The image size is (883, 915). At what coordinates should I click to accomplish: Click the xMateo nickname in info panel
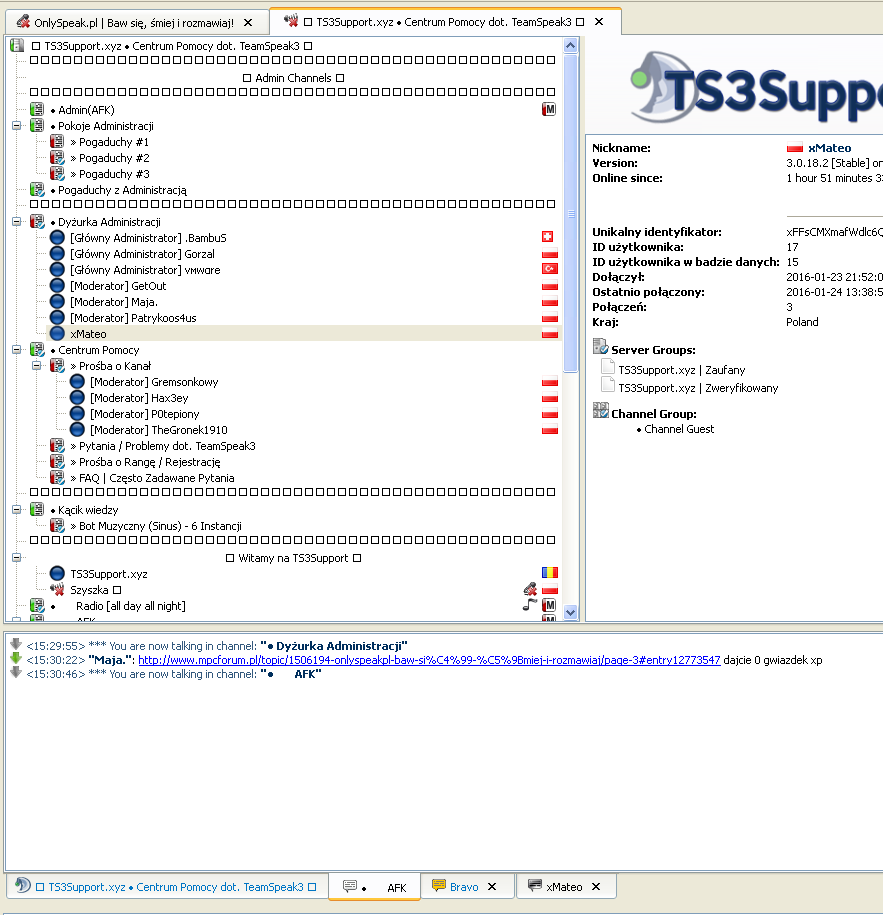(x=829, y=148)
